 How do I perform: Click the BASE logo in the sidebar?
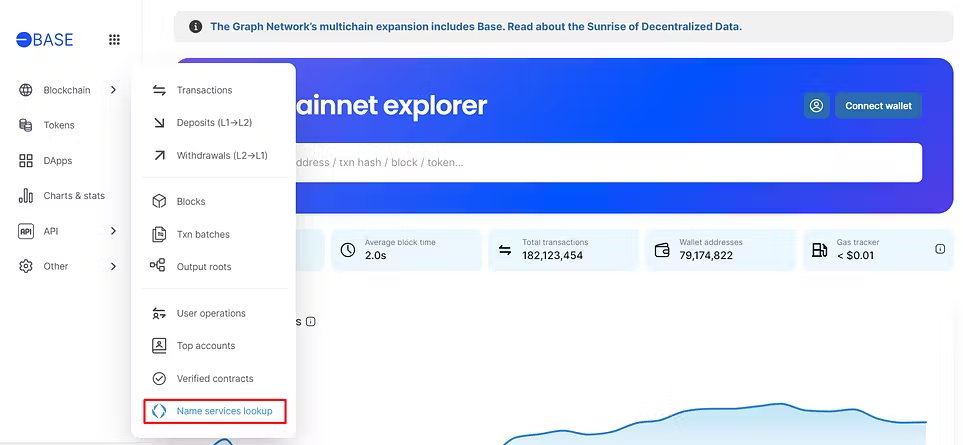45,40
